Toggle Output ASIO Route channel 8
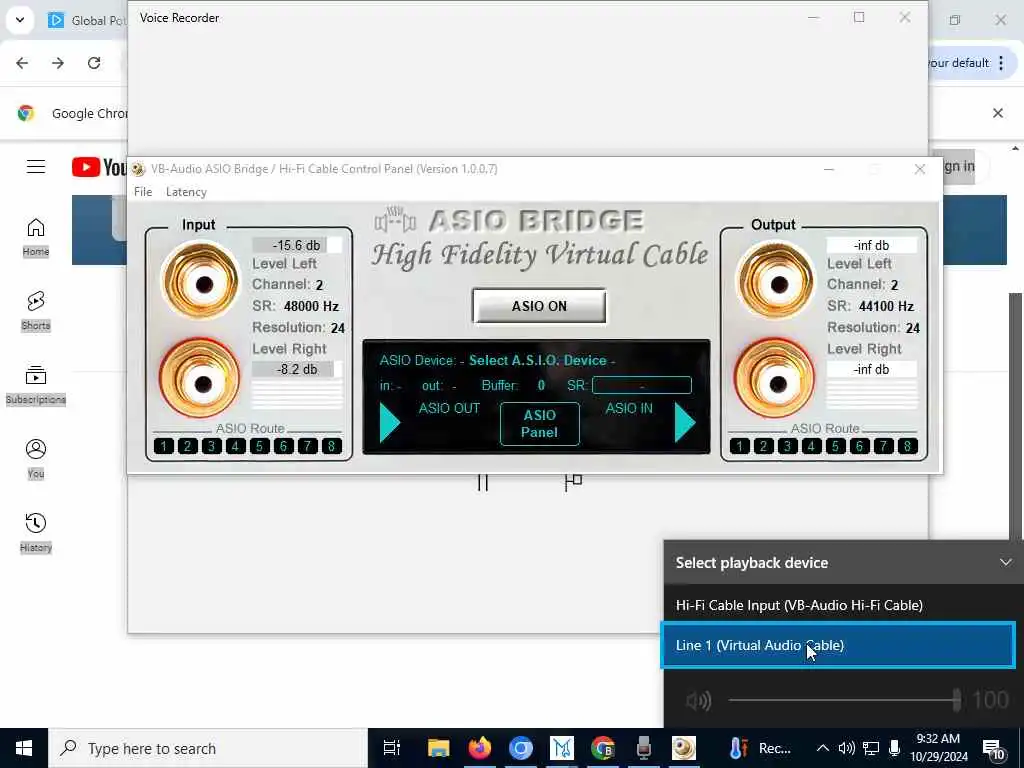The image size is (1024, 768). pyautogui.click(x=907, y=446)
